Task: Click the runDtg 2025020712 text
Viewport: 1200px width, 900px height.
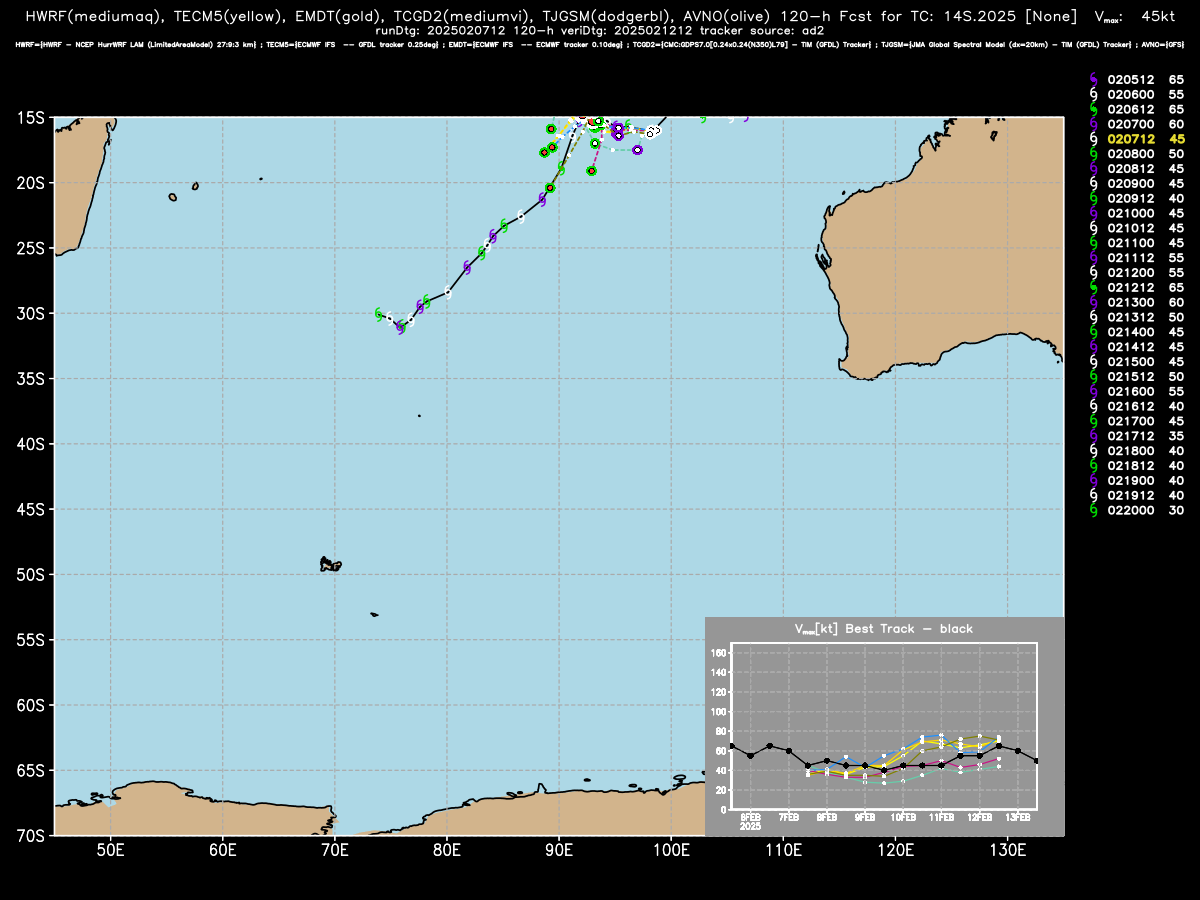Action: click(443, 30)
